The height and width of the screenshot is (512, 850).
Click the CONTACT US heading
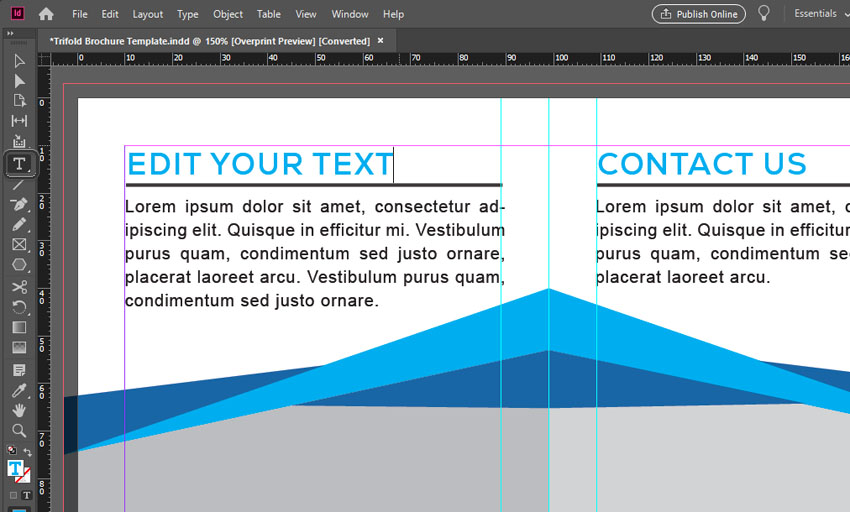click(702, 164)
